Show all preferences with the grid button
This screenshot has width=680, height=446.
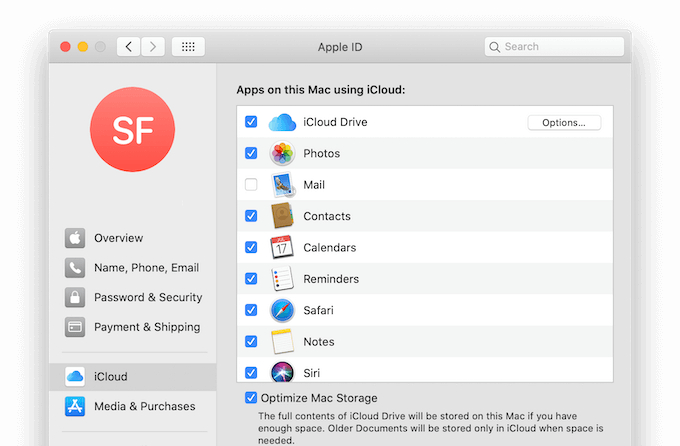pyautogui.click(x=188, y=47)
